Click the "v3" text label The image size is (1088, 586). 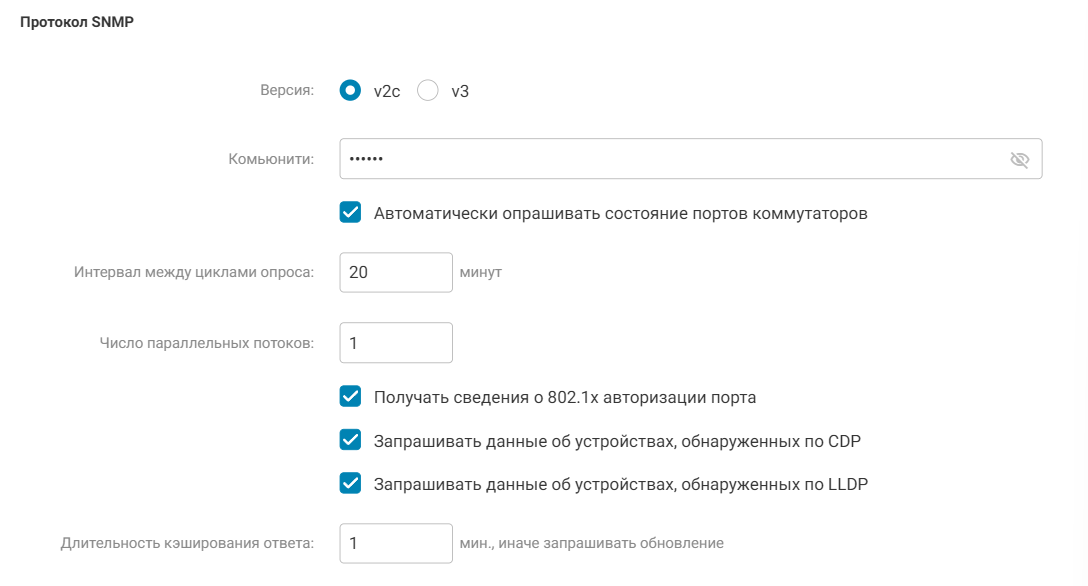tap(460, 91)
